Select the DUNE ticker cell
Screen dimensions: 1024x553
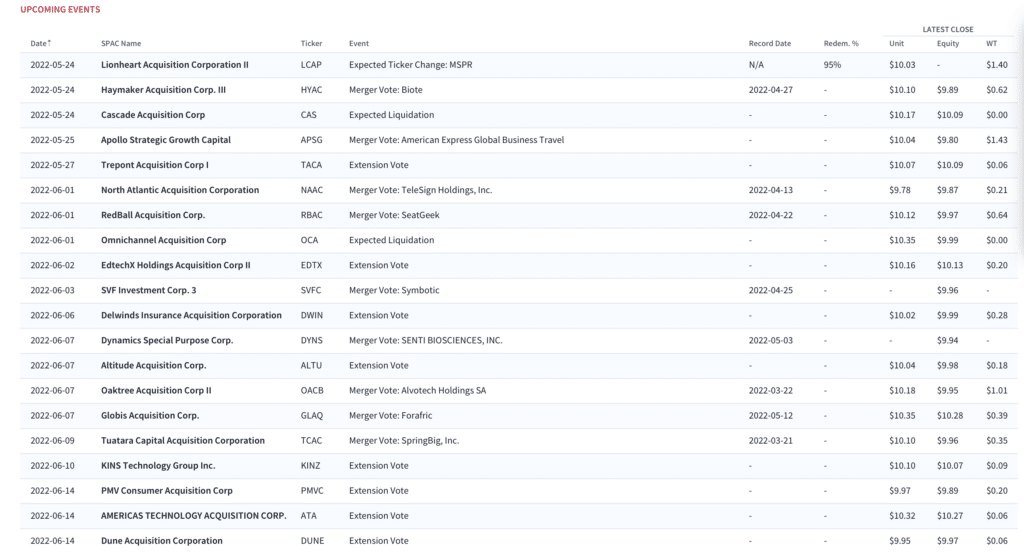(312, 541)
